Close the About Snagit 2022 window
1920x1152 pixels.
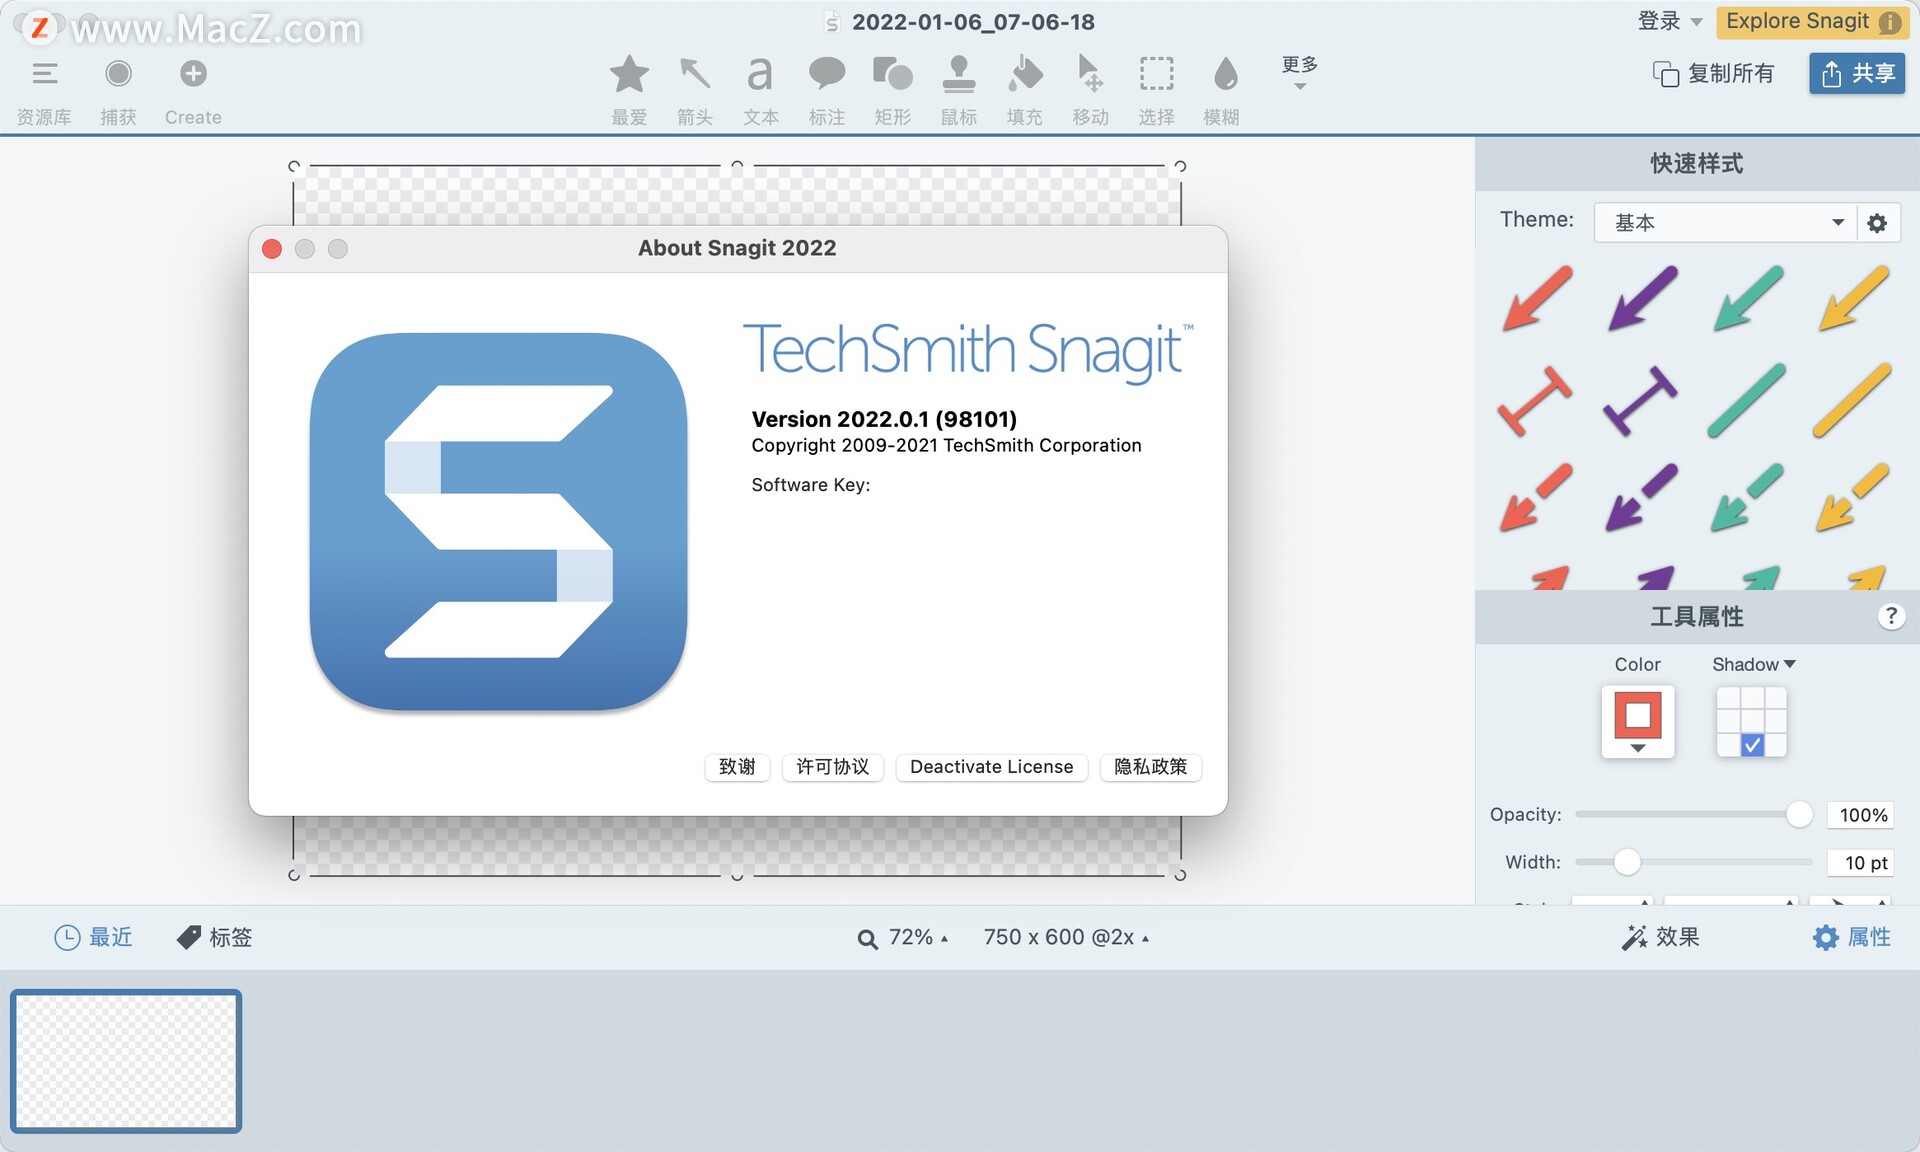coord(272,249)
